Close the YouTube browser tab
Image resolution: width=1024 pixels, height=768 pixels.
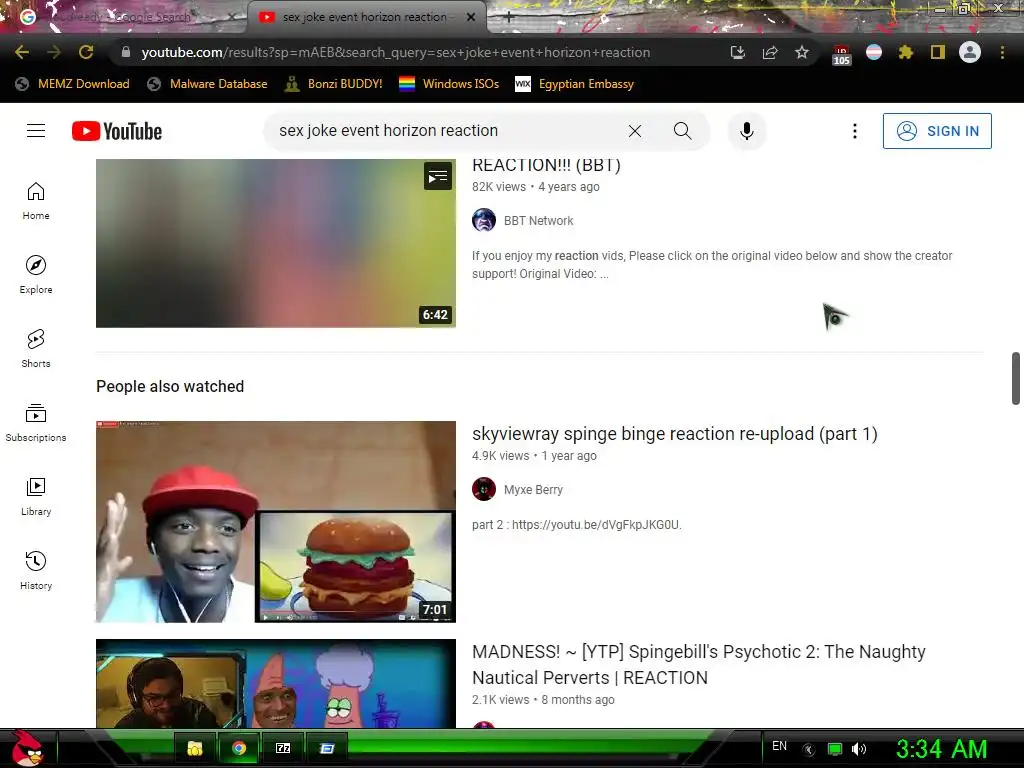point(471,17)
